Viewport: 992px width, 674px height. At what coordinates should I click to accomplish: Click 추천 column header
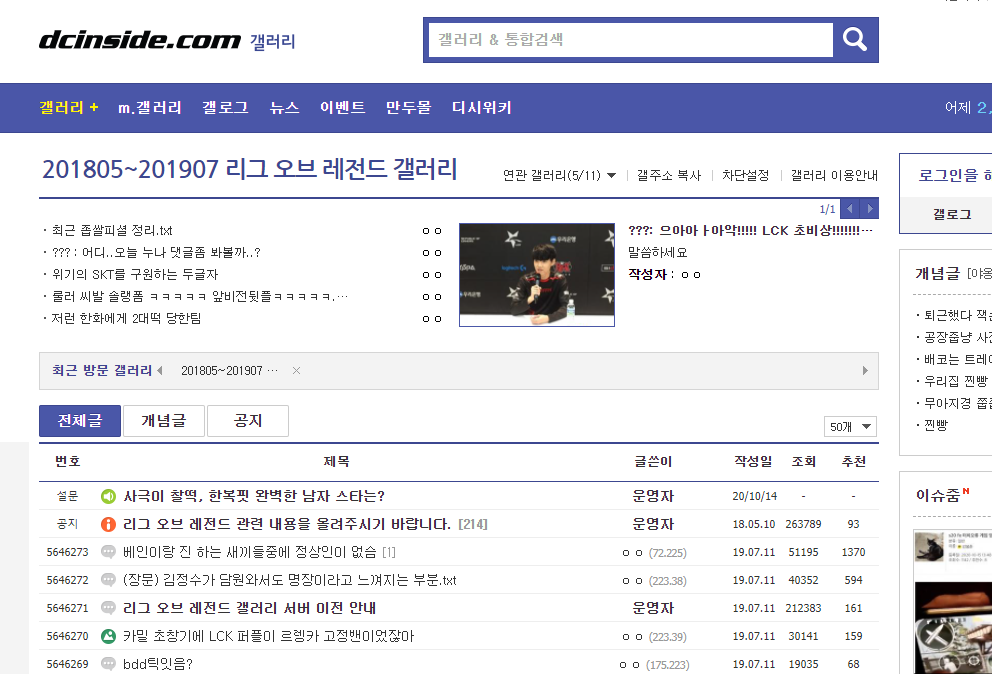tap(853, 461)
